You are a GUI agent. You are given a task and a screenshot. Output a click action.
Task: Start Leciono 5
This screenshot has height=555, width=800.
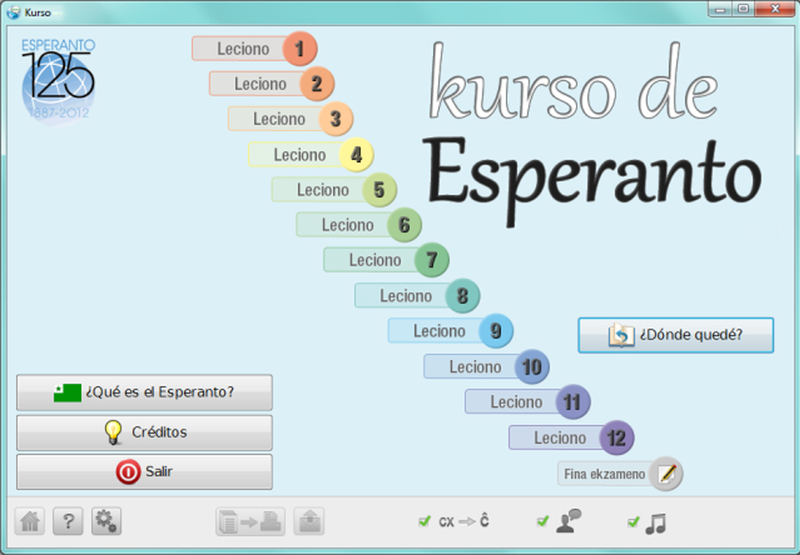334,190
